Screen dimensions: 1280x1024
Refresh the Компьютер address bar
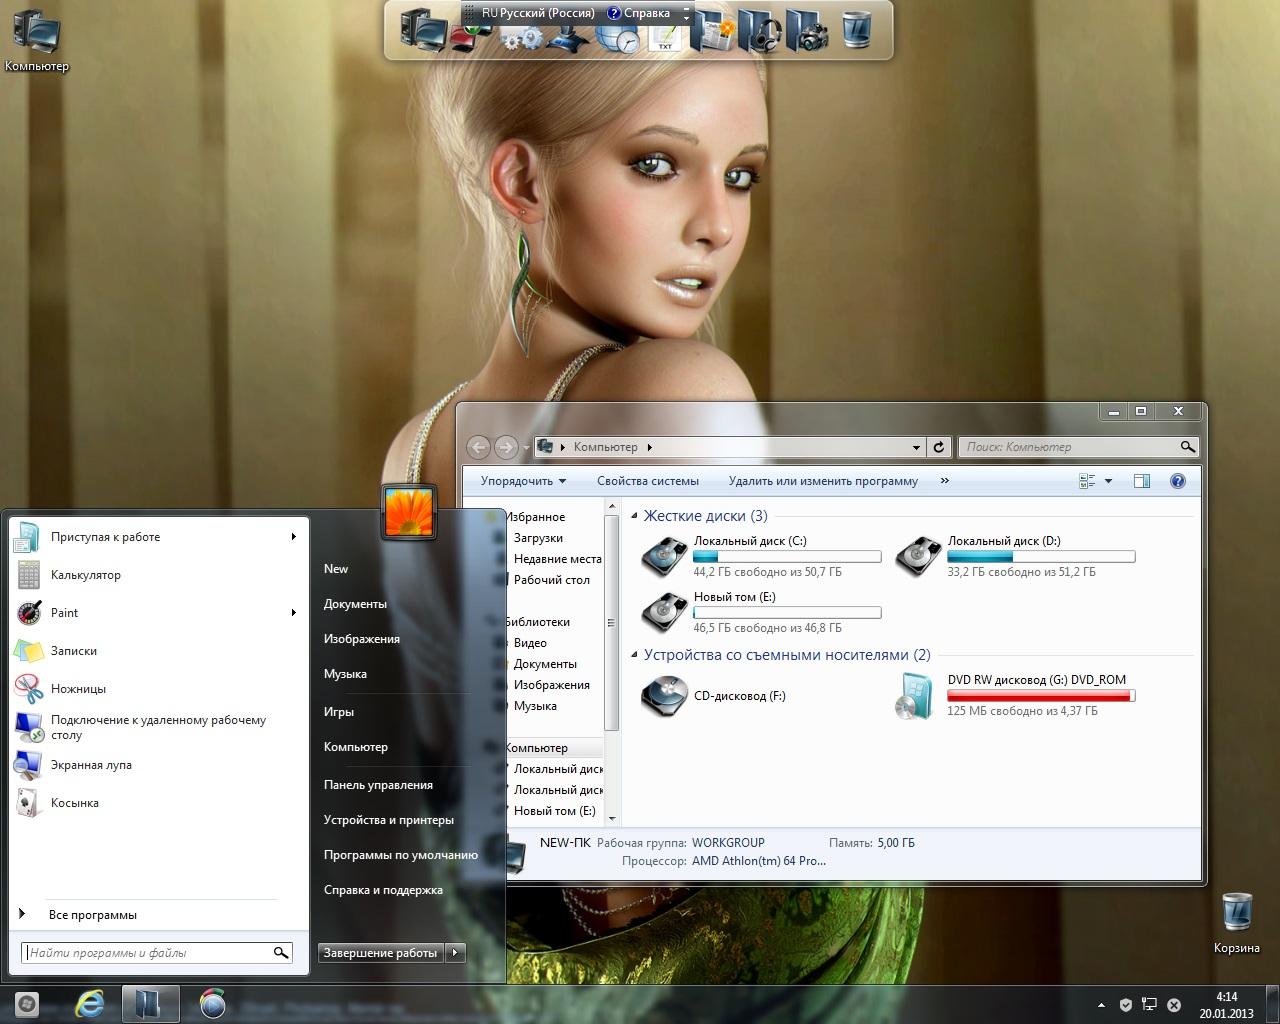coord(938,447)
